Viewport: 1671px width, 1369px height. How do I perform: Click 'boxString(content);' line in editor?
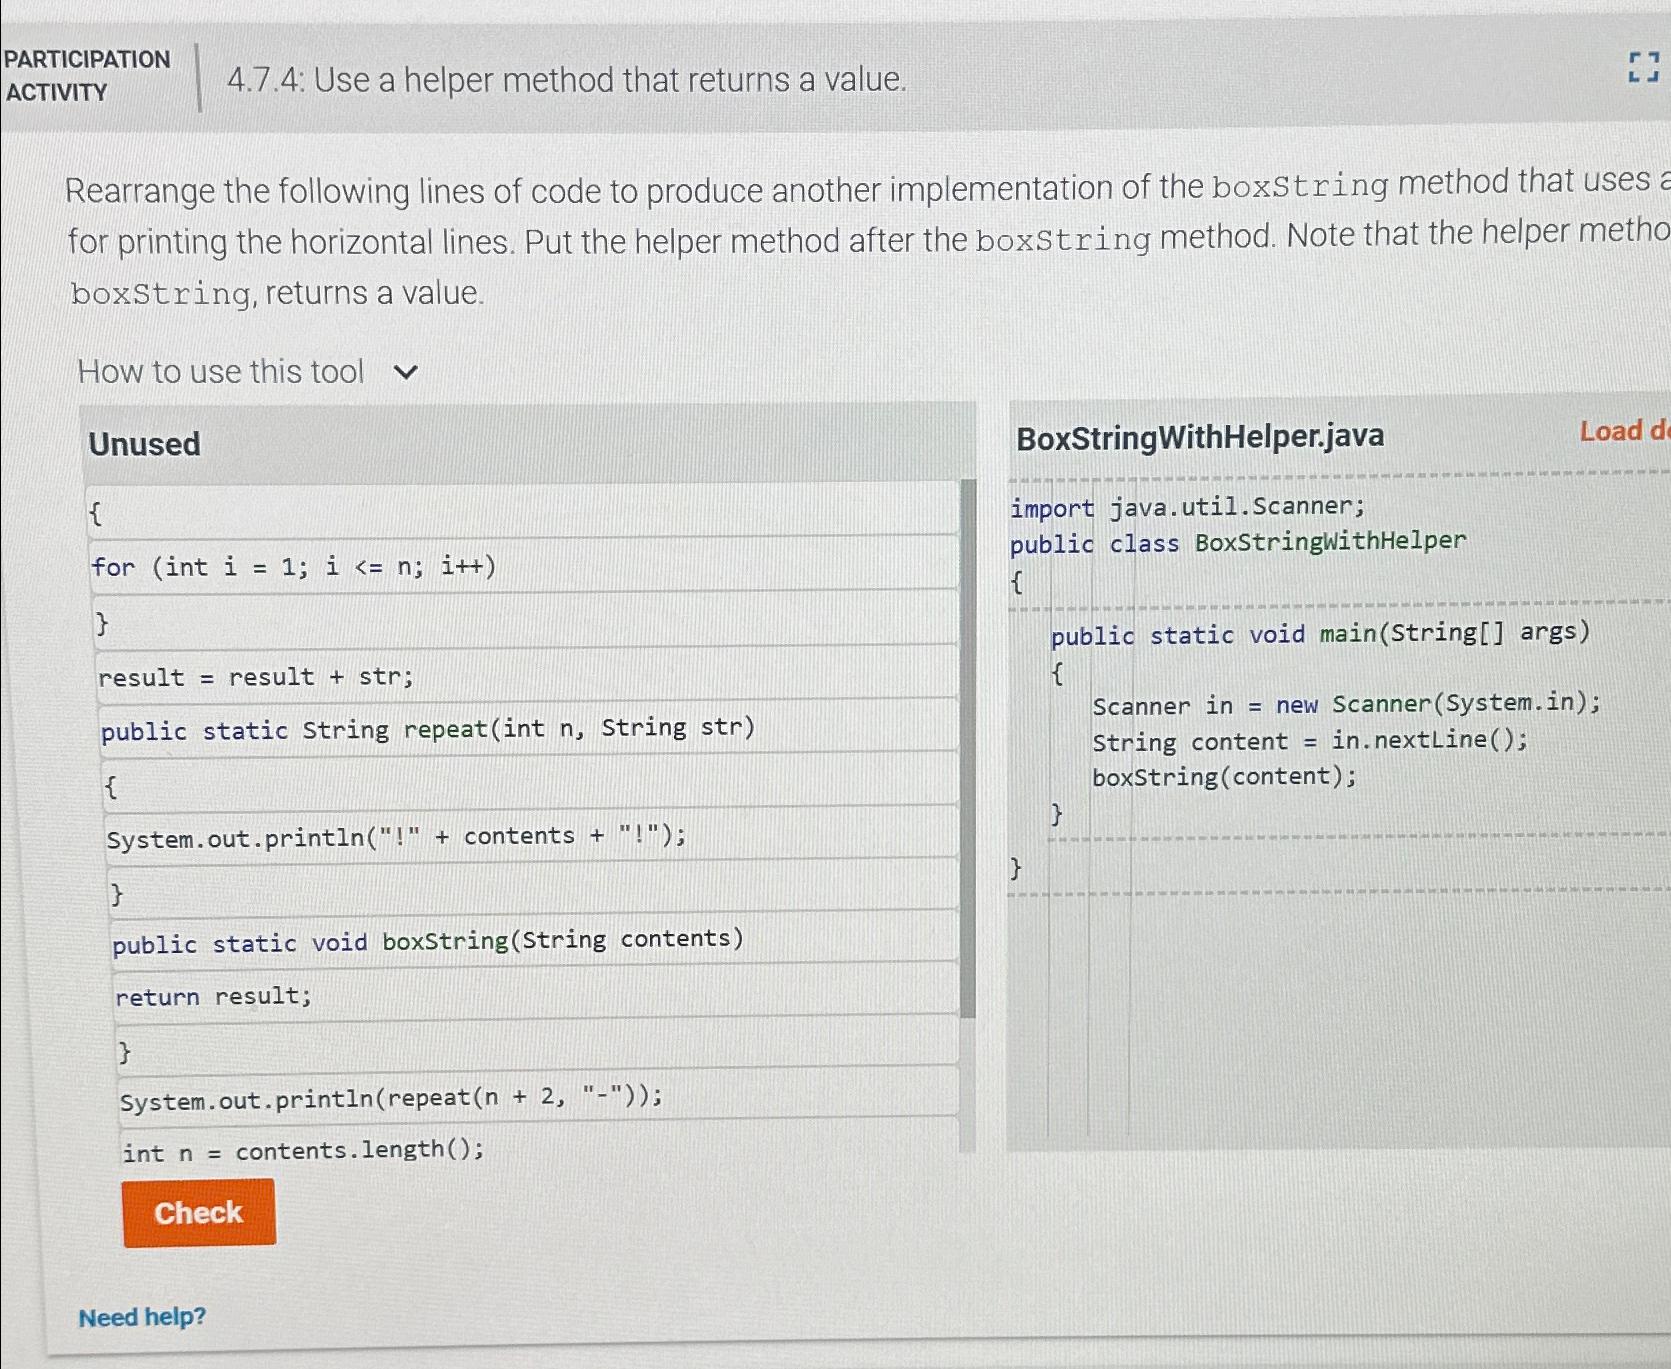[x=1224, y=777]
